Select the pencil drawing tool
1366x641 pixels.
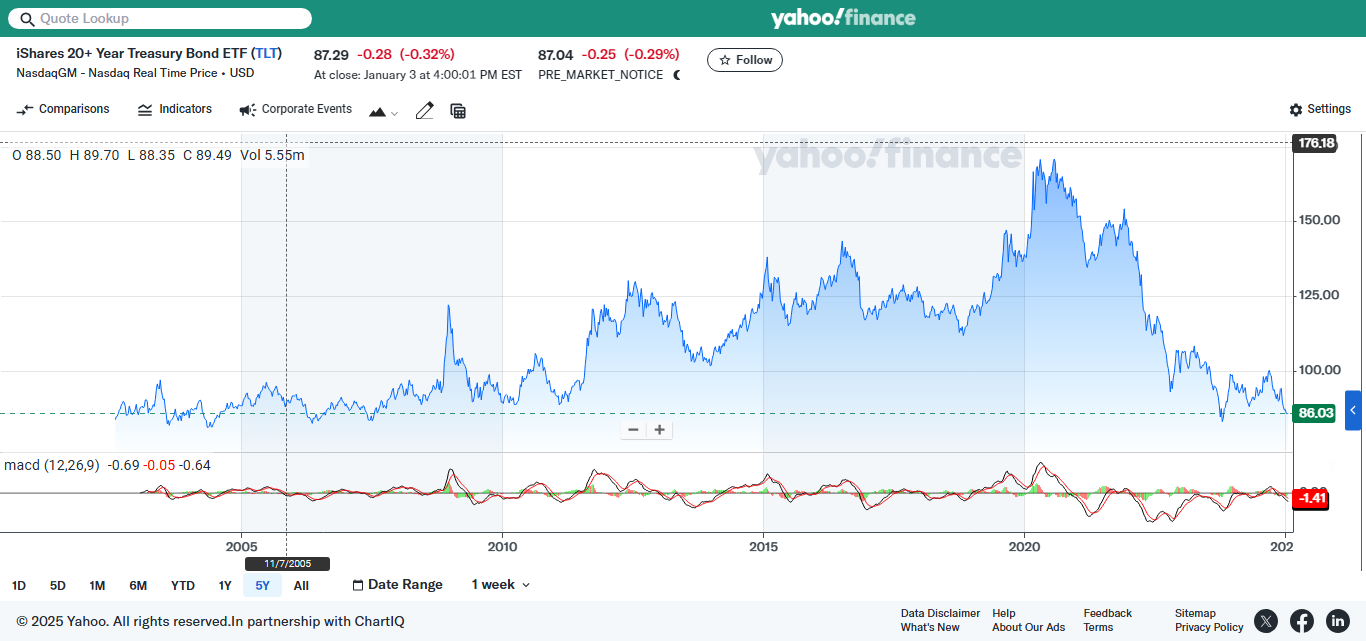[x=425, y=111]
